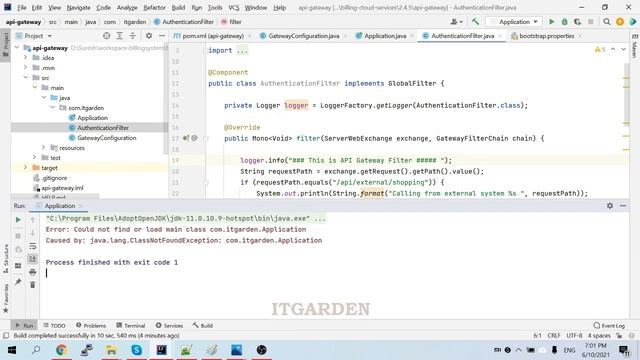Click the Locate opened file target icon
The height and width of the screenshot is (360, 640).
coord(107,36)
